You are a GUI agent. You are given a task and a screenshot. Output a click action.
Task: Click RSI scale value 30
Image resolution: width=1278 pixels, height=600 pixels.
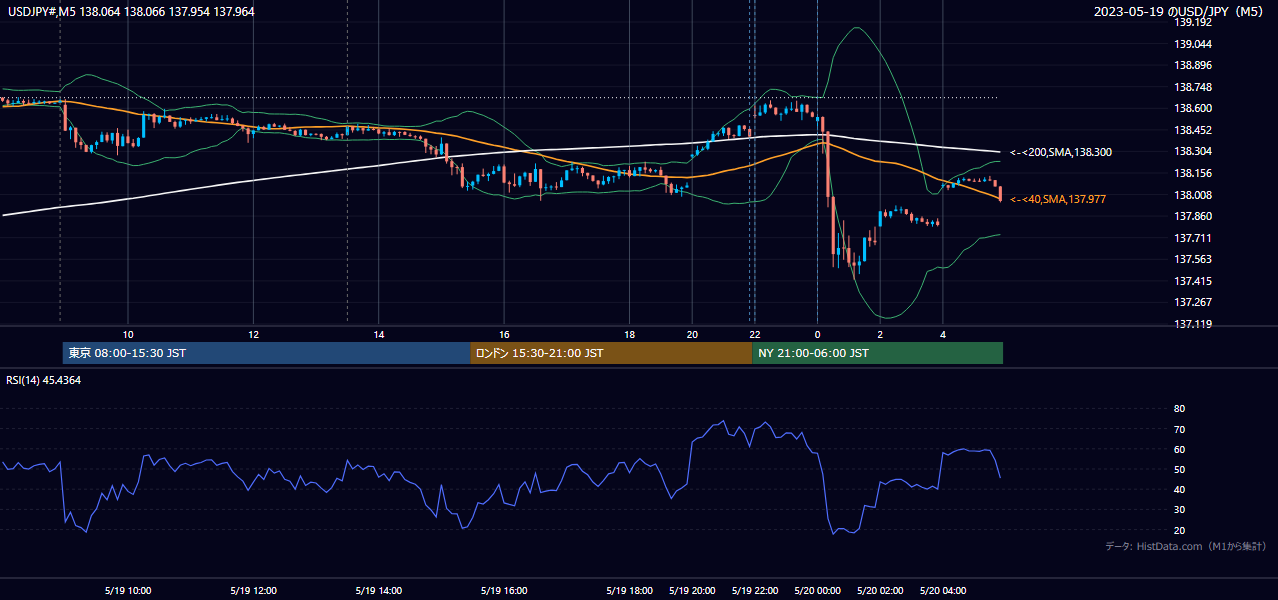point(1179,510)
